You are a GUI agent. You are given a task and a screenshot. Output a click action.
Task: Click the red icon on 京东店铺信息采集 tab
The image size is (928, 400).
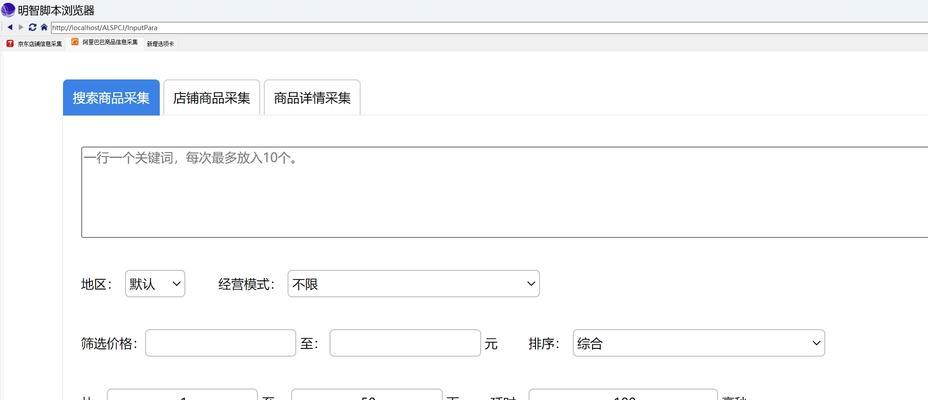[9, 43]
